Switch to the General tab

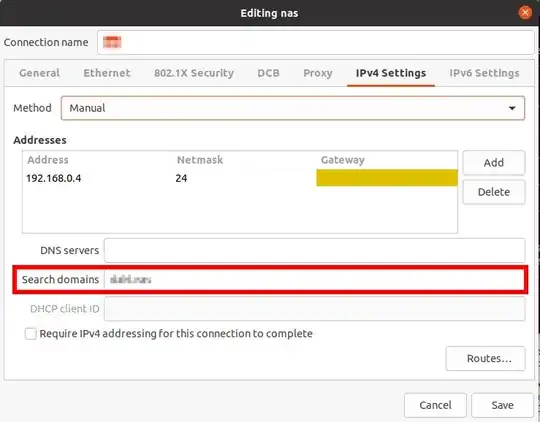(x=40, y=73)
